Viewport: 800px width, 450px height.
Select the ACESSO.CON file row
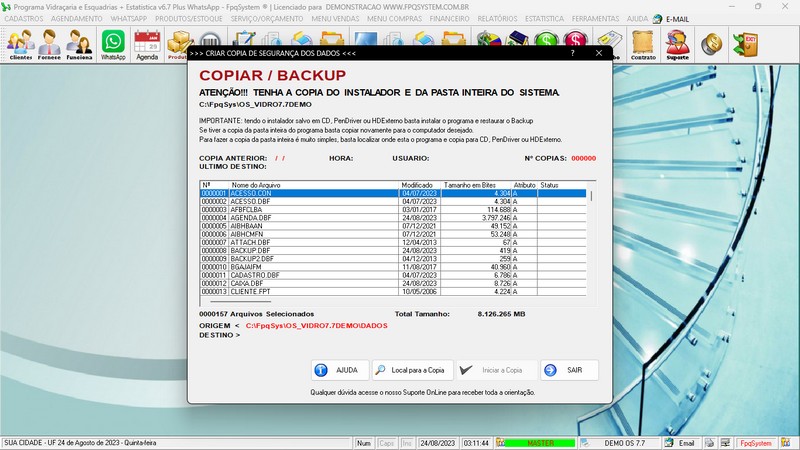click(x=393, y=193)
